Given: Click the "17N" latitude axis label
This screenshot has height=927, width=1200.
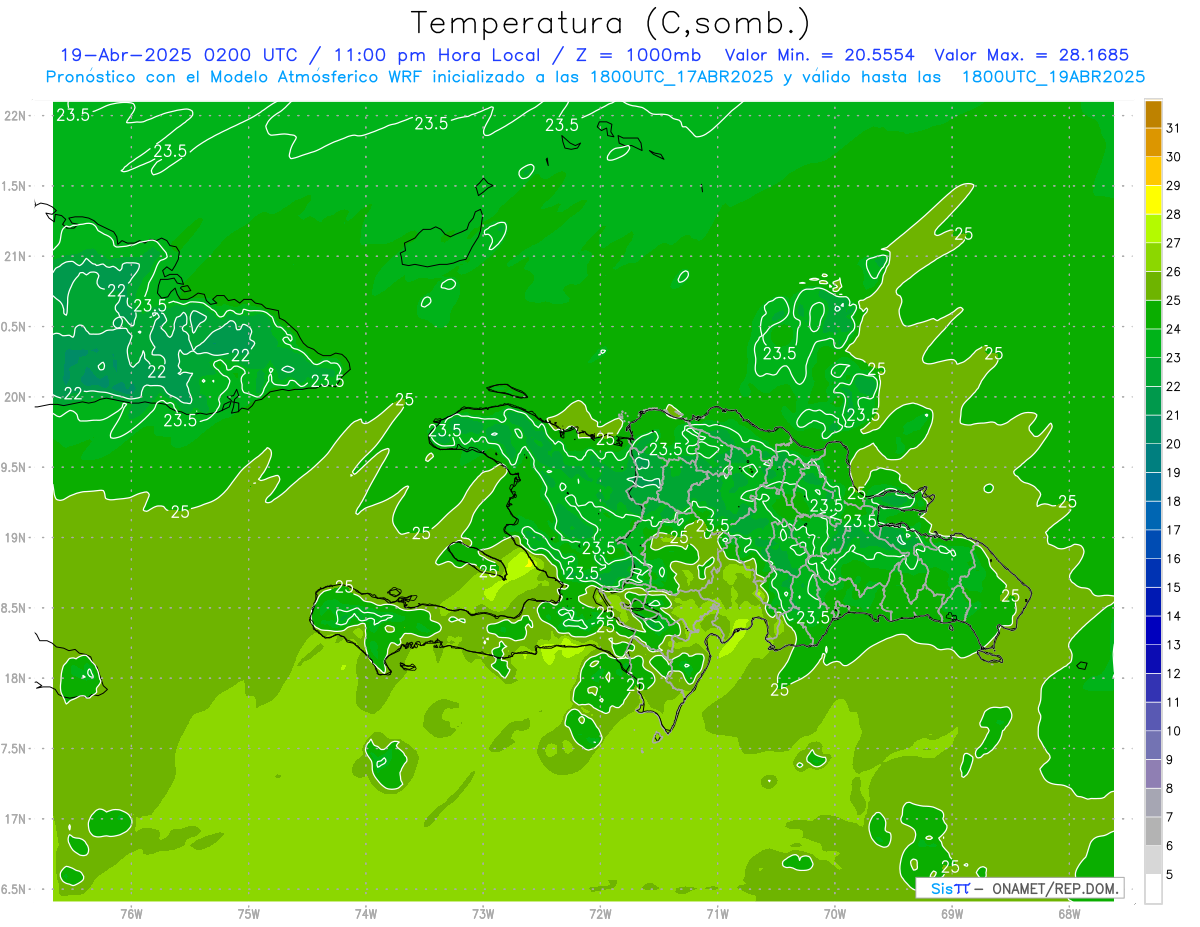Looking at the screenshot, I should pos(14,819).
